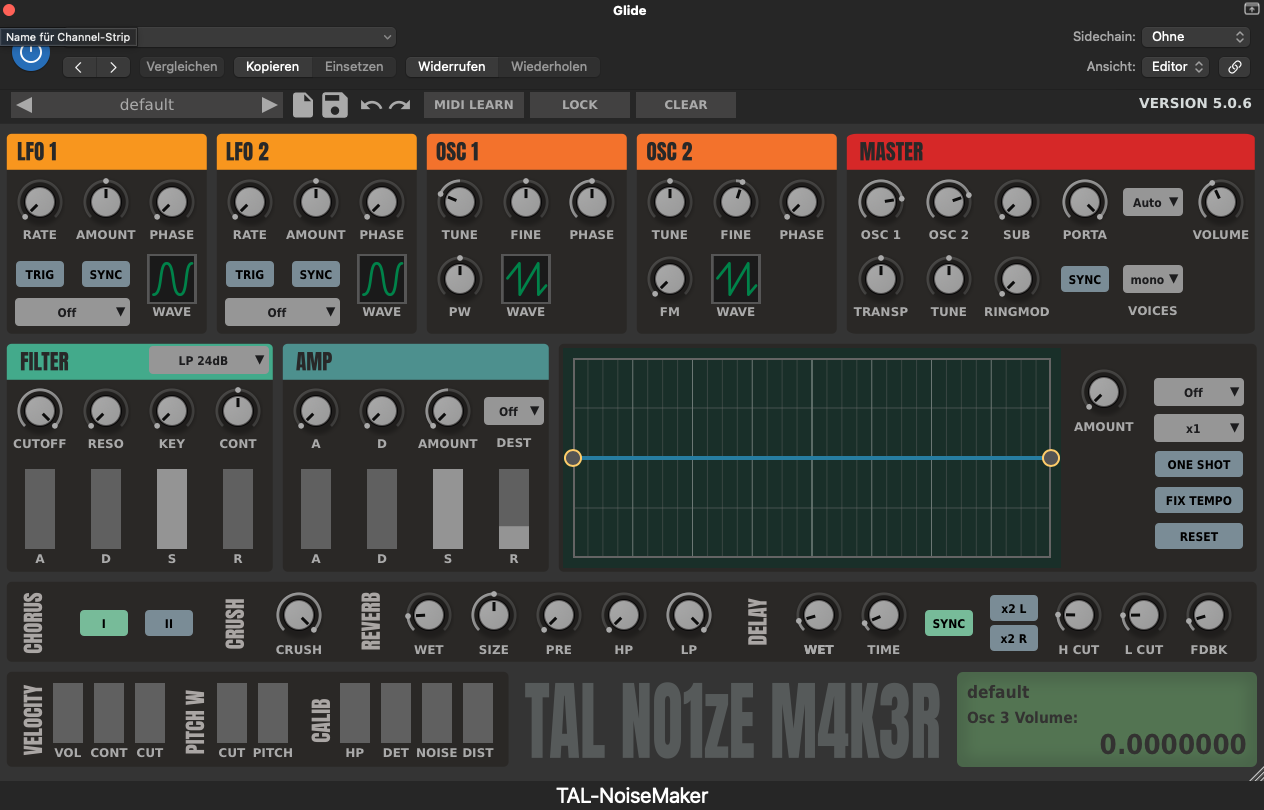Enable Chorus I
The width and height of the screenshot is (1264, 810).
click(104, 623)
